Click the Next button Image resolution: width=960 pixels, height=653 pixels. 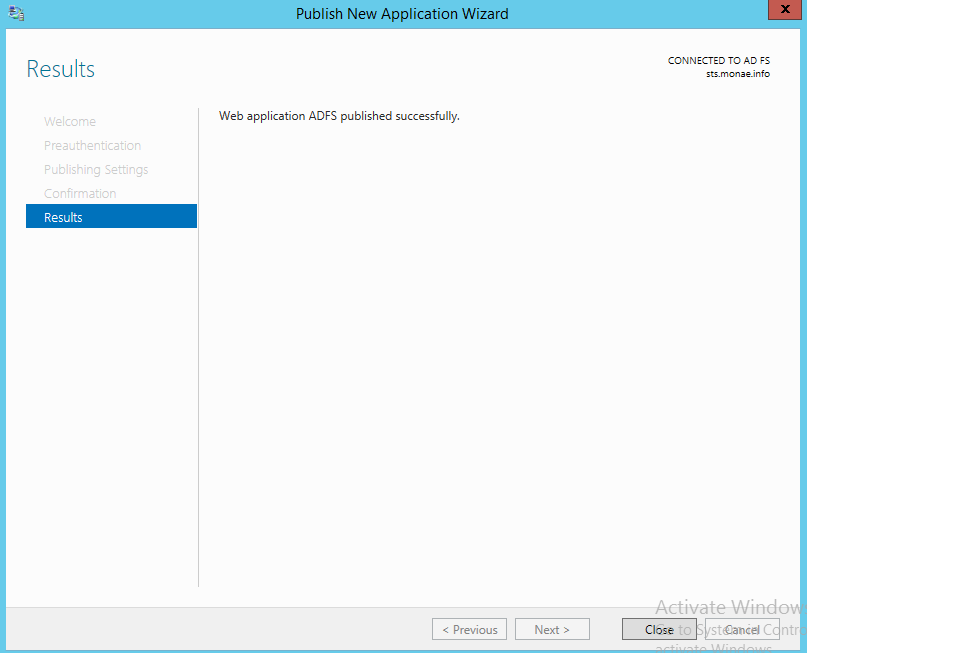pos(552,629)
